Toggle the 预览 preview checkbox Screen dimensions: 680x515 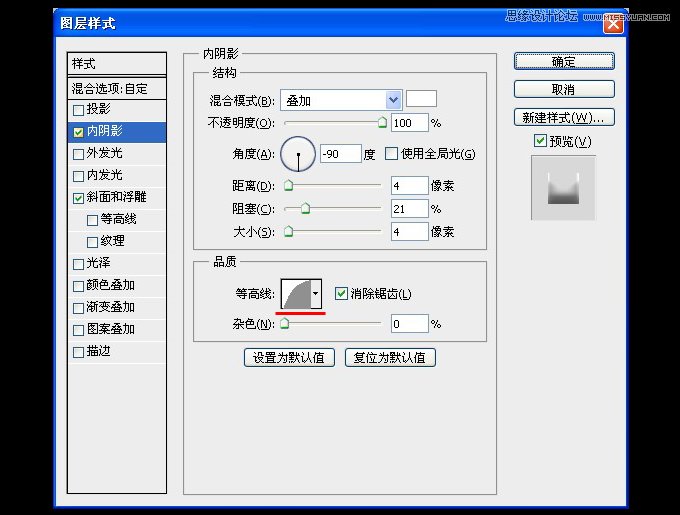pyautogui.click(x=540, y=140)
